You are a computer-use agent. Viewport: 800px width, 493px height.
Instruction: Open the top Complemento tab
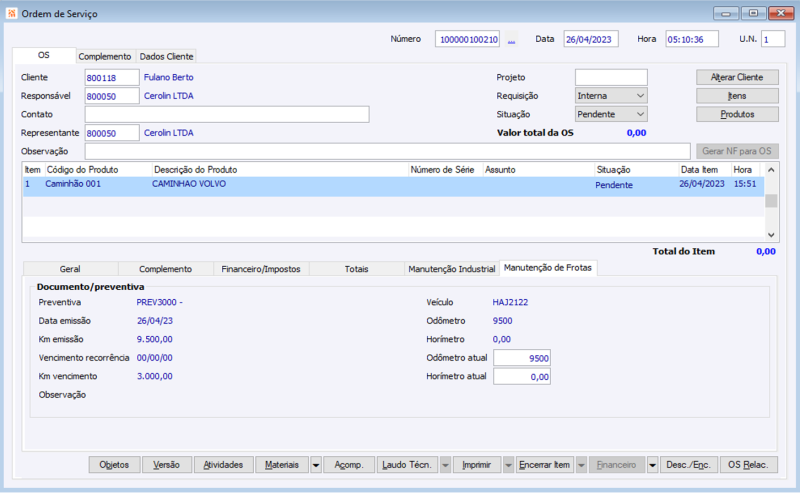click(x=105, y=57)
